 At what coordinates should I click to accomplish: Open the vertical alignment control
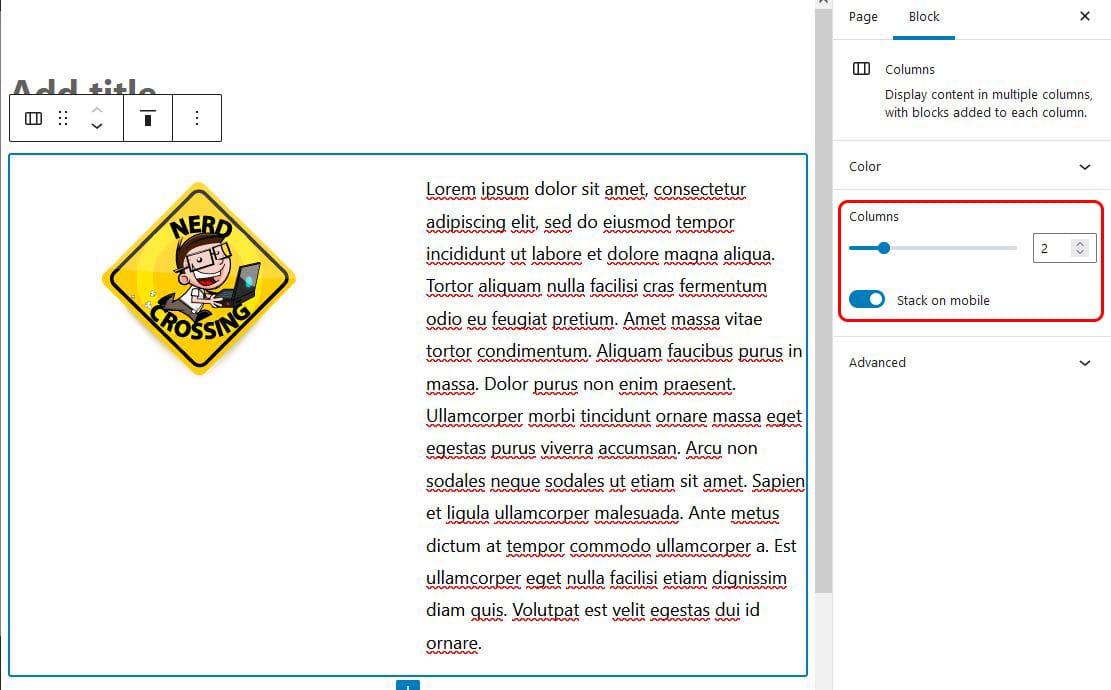pos(148,118)
